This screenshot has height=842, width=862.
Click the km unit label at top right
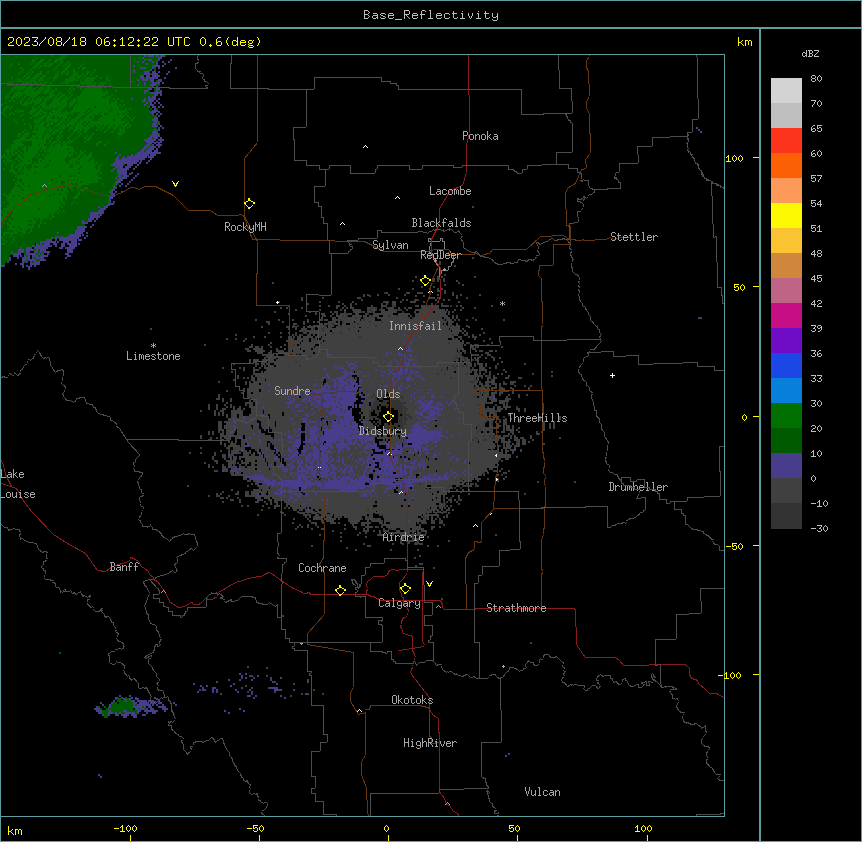click(744, 42)
